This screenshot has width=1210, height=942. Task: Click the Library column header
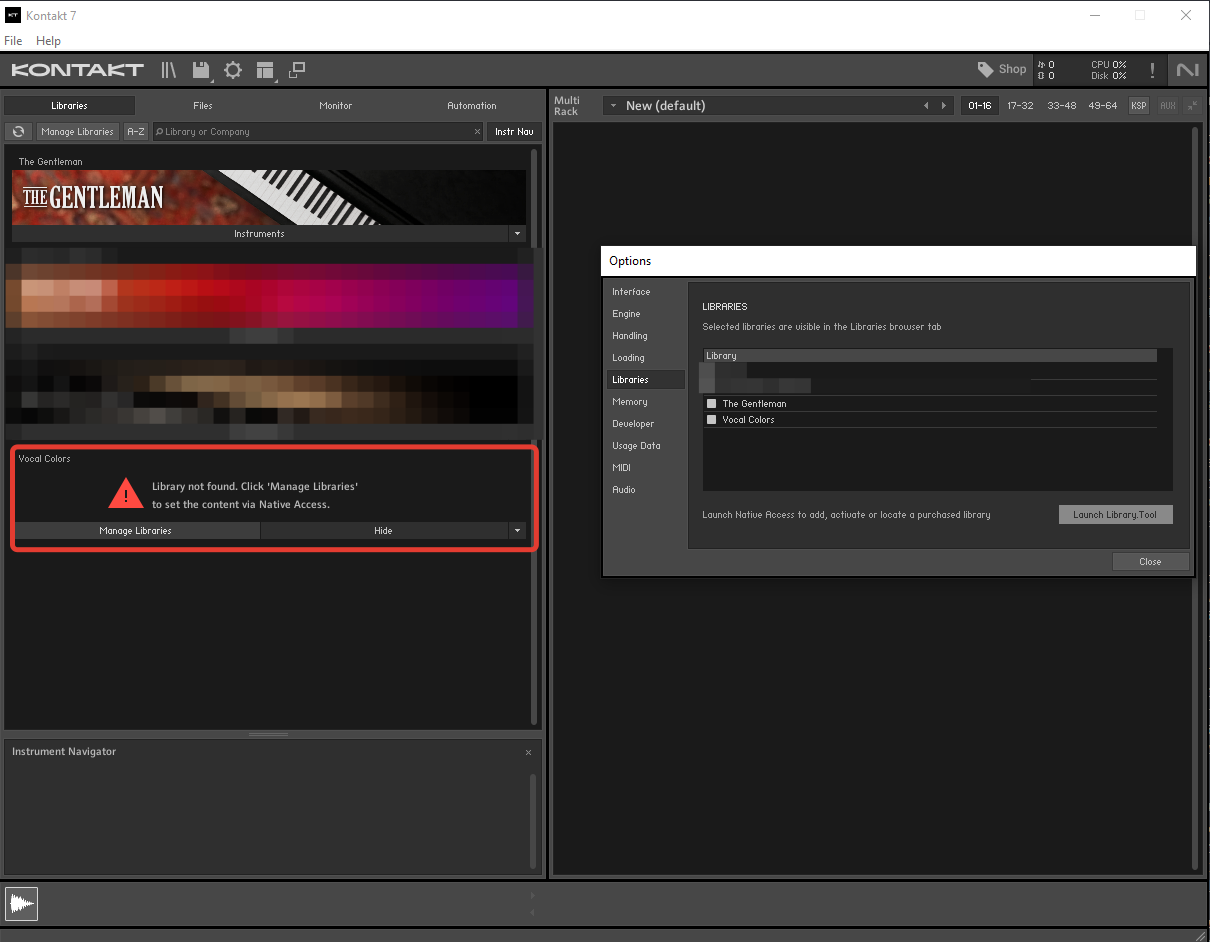coord(930,356)
